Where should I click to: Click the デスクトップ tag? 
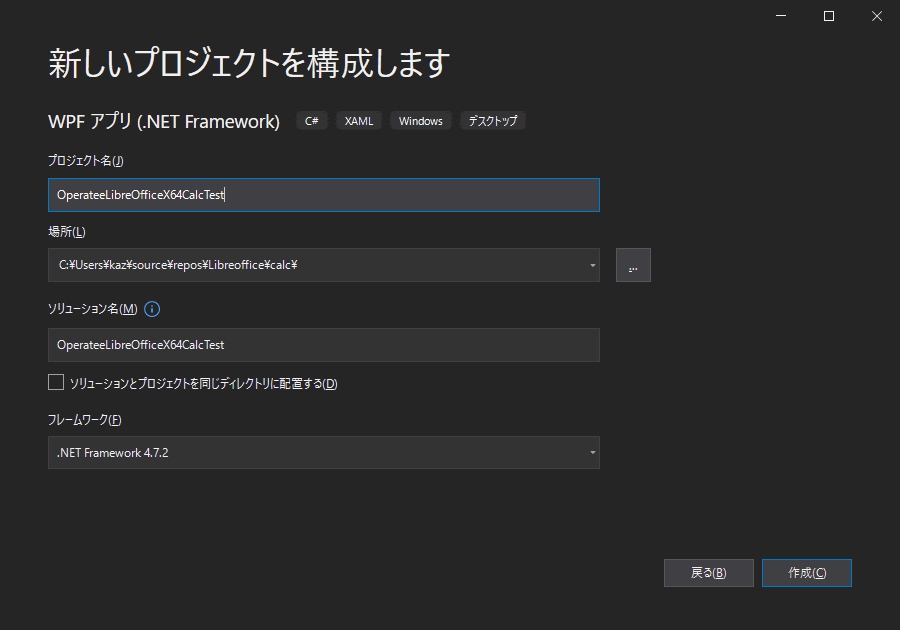492,121
